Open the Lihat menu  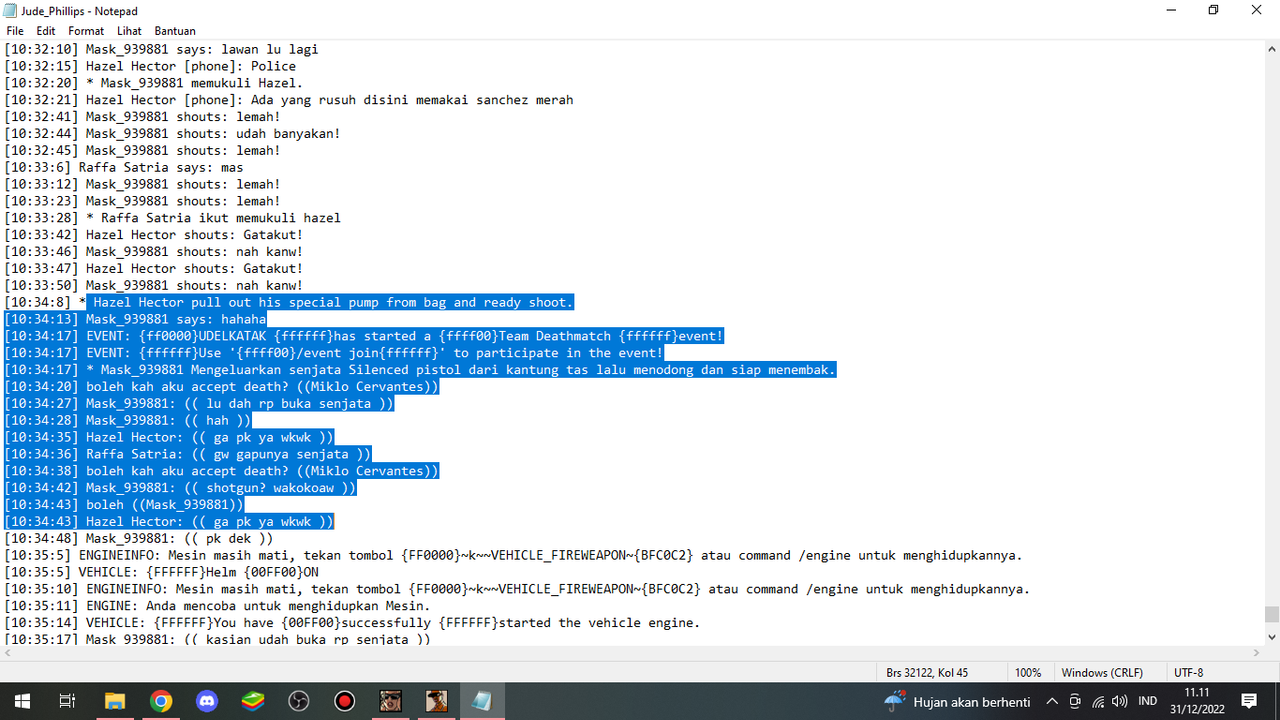[x=129, y=31]
